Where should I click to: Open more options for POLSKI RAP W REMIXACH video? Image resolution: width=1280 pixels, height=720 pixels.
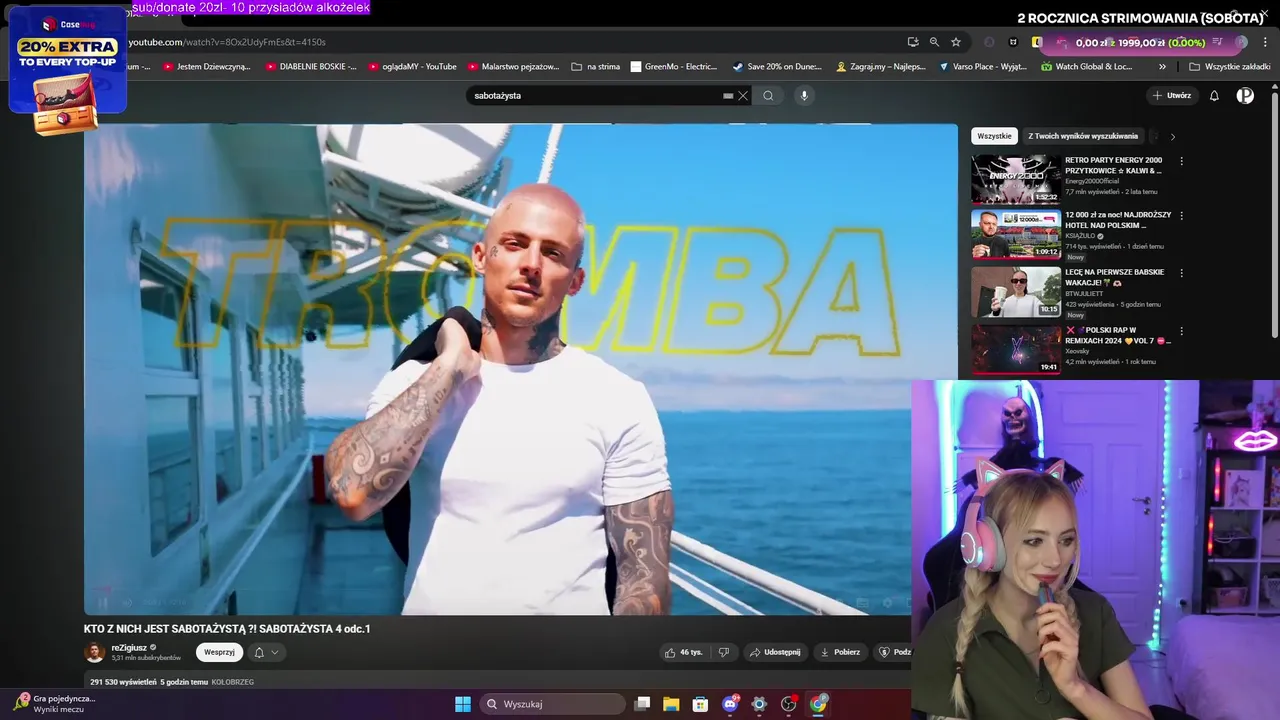pyautogui.click(x=1181, y=331)
